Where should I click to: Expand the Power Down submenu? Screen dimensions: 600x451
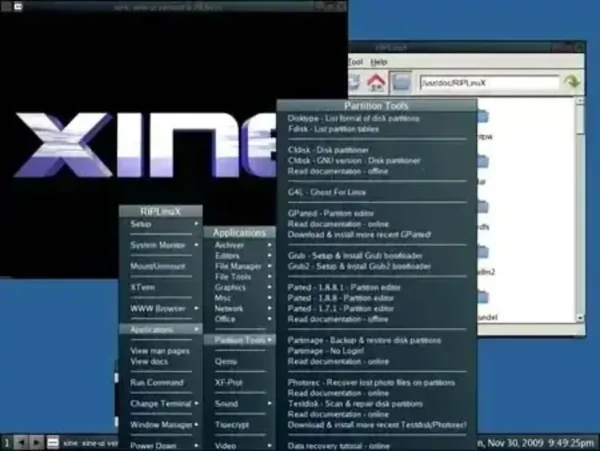coord(160,446)
